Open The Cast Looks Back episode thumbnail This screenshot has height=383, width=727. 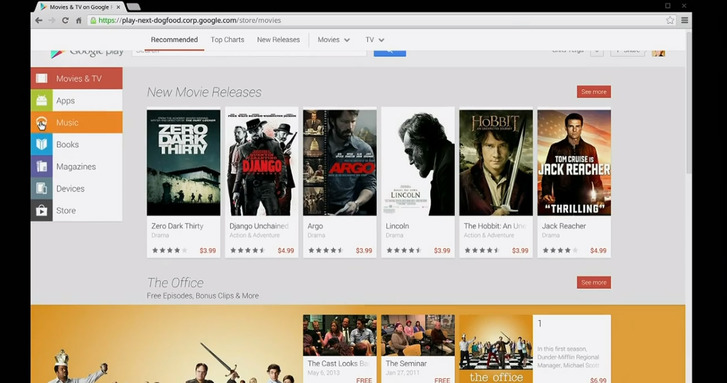click(340, 336)
